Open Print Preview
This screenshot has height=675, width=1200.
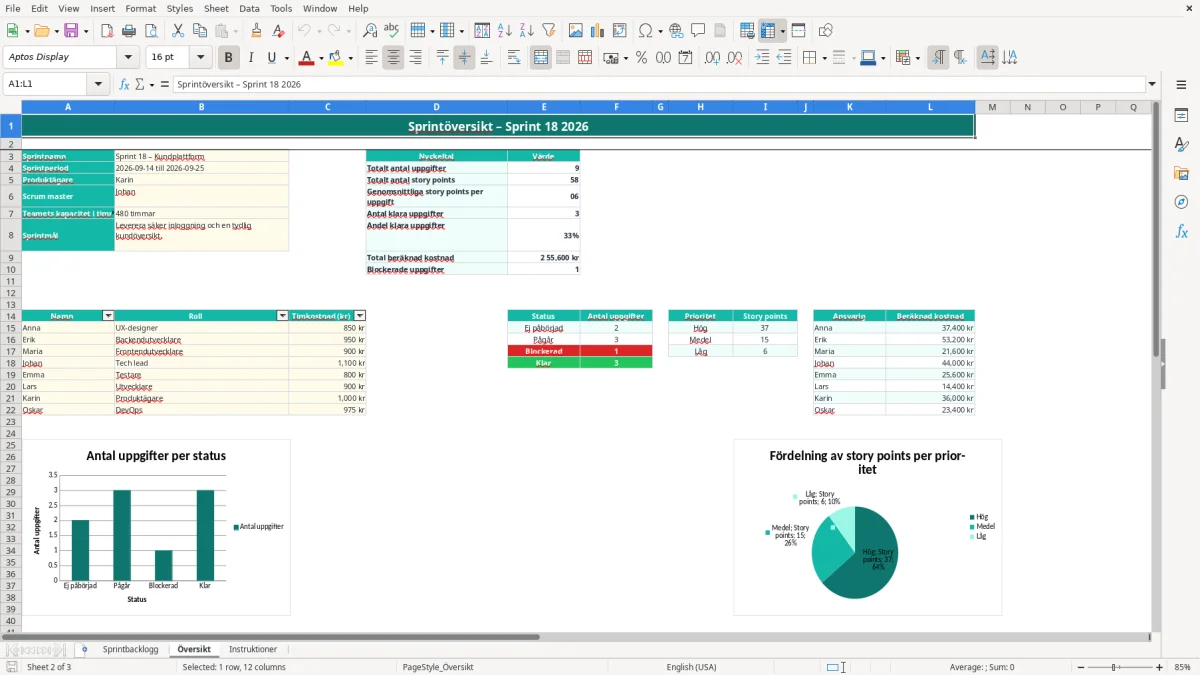(x=150, y=31)
